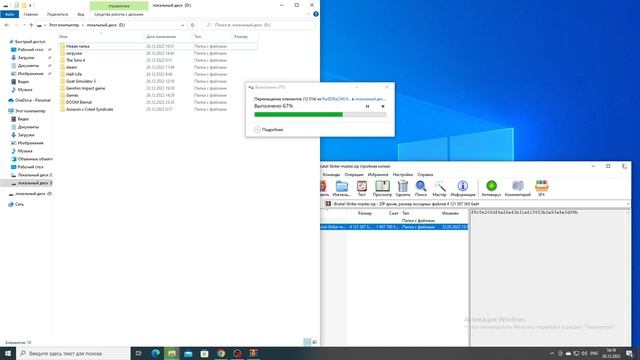640x360 pixels.
Task: Sort by Тип column header in Explorer
Action: point(198,37)
